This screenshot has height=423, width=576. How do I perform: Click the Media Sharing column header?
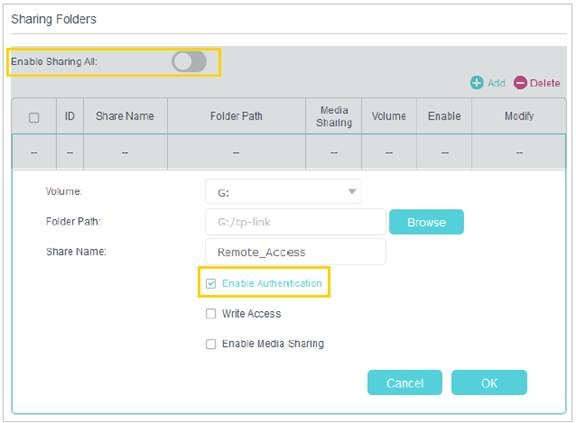click(x=334, y=116)
